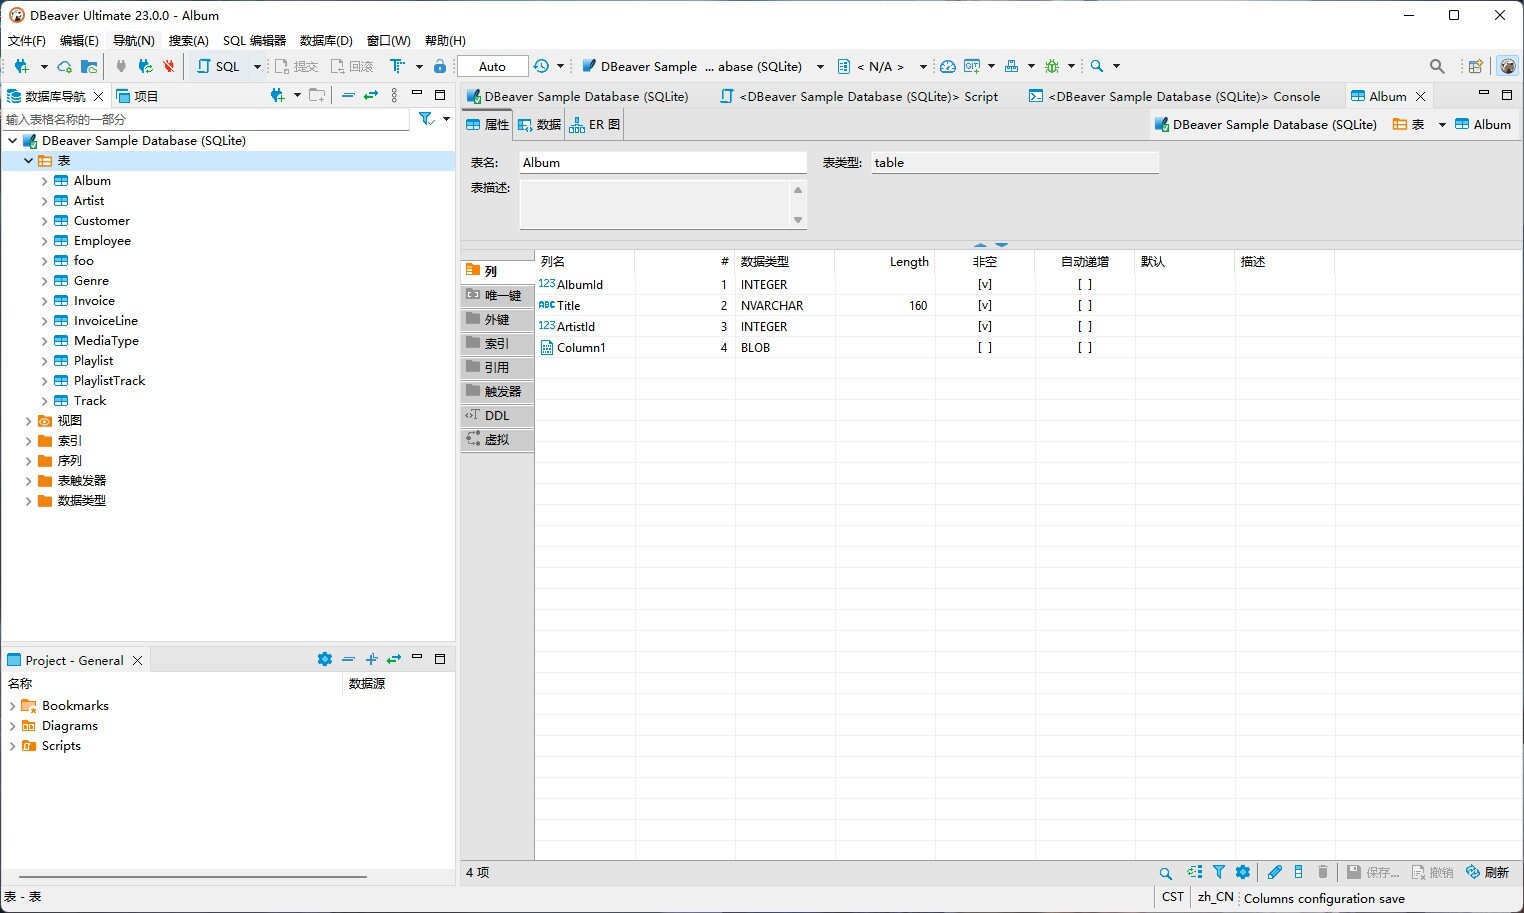Click the 数据类型 column header
Image resolution: width=1524 pixels, height=913 pixels.
(x=784, y=262)
